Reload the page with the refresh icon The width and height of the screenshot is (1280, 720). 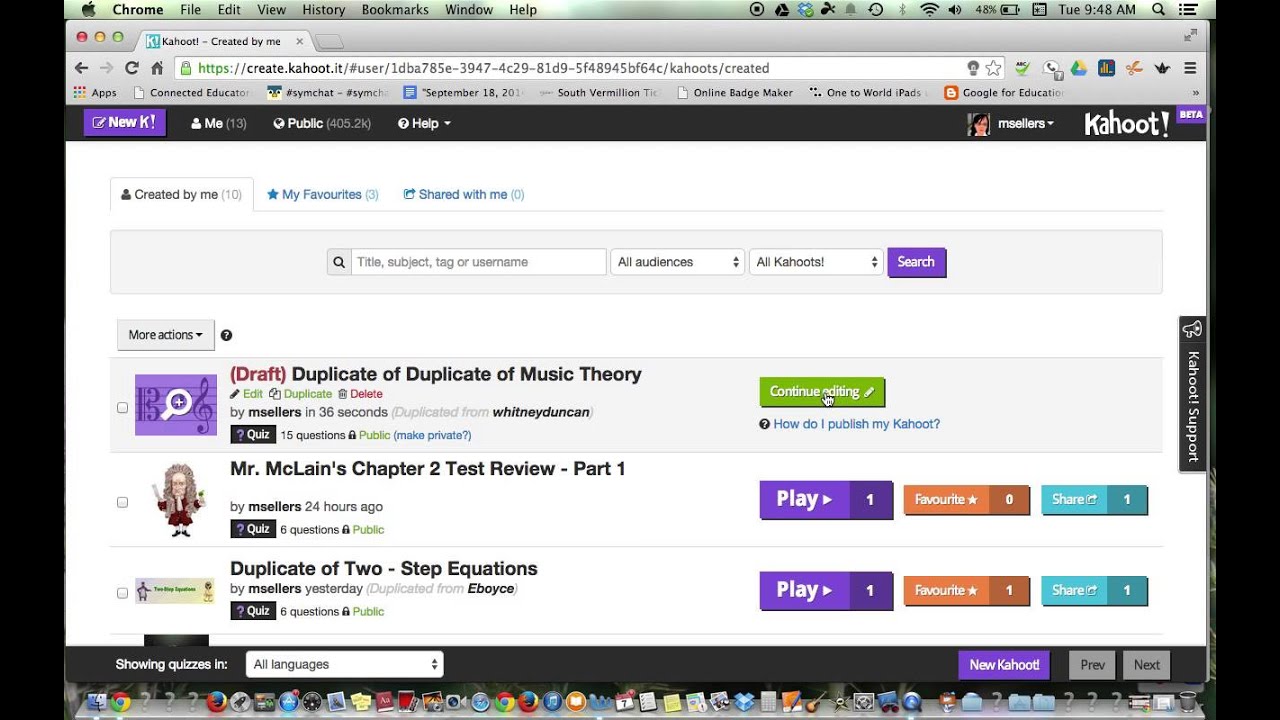[x=131, y=68]
